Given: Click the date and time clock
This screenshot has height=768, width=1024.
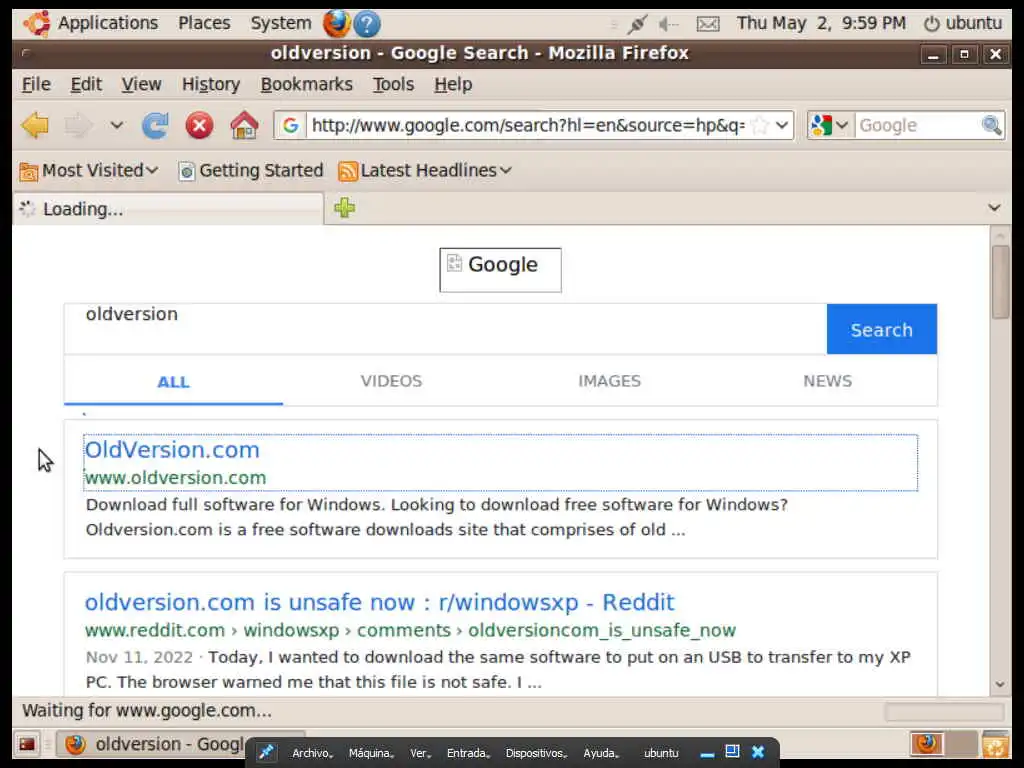Looking at the screenshot, I should coord(821,23).
